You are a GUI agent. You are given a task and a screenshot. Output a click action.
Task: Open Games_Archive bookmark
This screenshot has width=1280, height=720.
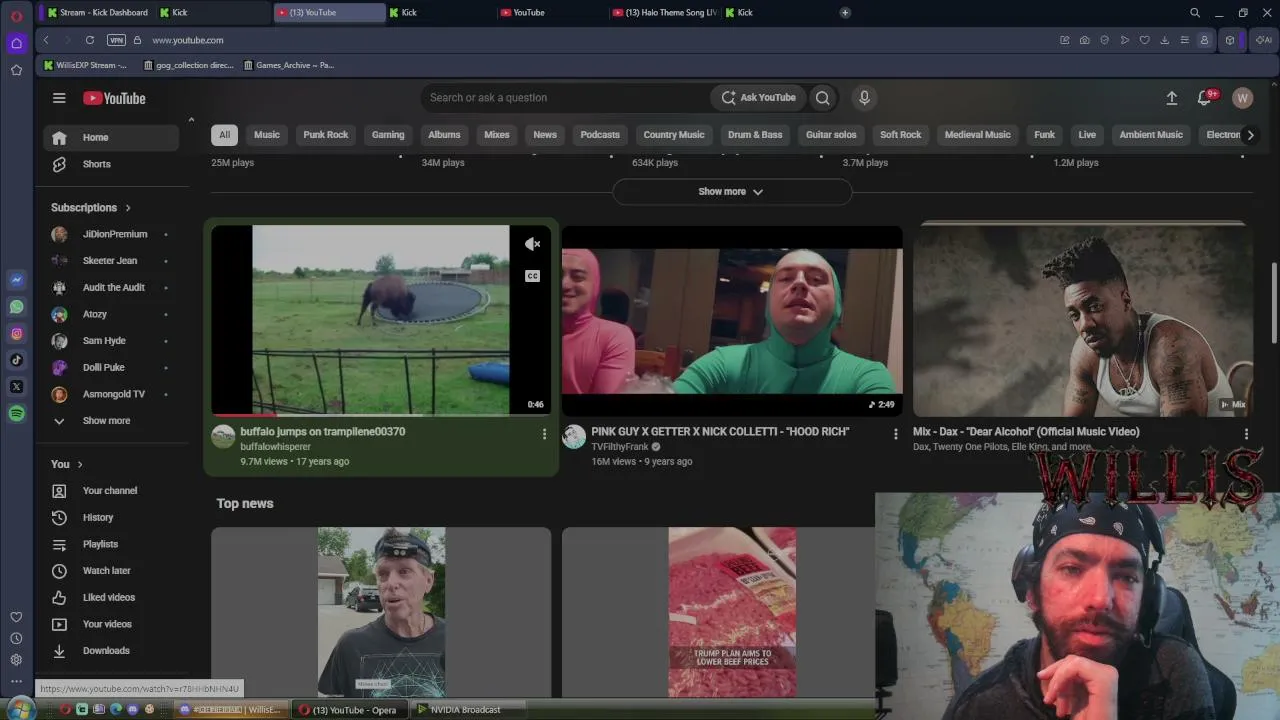[x=289, y=65]
